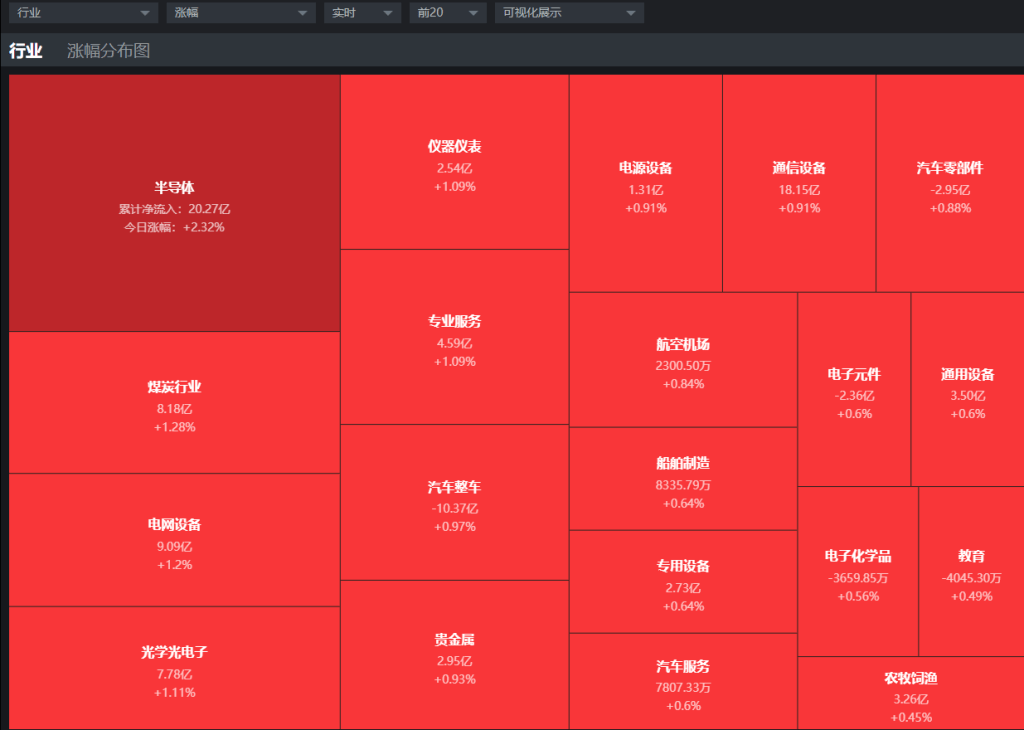
Task: Click the 电网设备 sector tile
Action: 174,541
